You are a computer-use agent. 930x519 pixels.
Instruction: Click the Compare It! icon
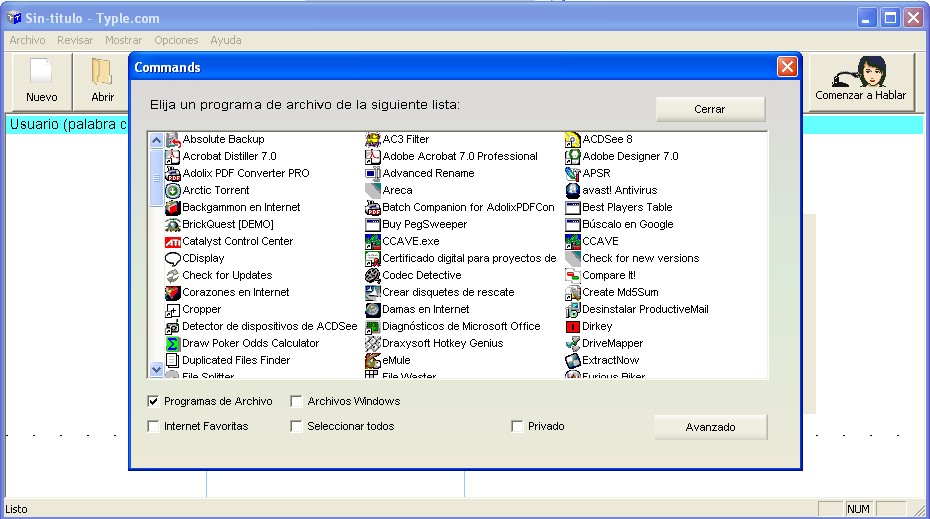coord(572,276)
